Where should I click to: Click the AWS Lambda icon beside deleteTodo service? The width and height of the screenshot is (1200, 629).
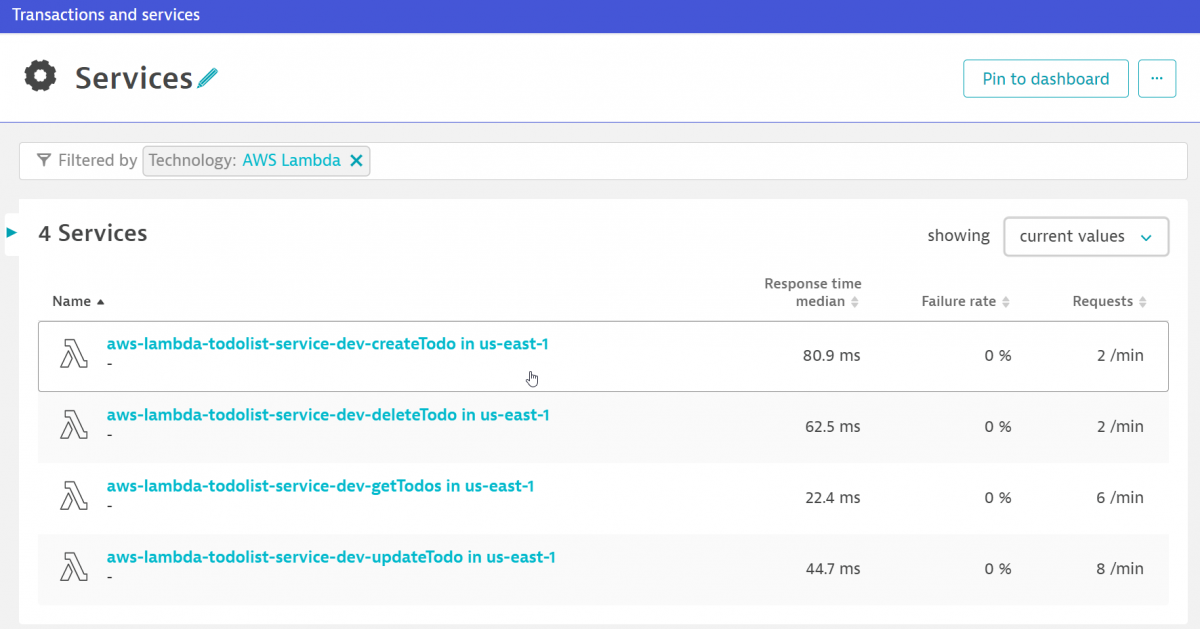[x=73, y=426]
